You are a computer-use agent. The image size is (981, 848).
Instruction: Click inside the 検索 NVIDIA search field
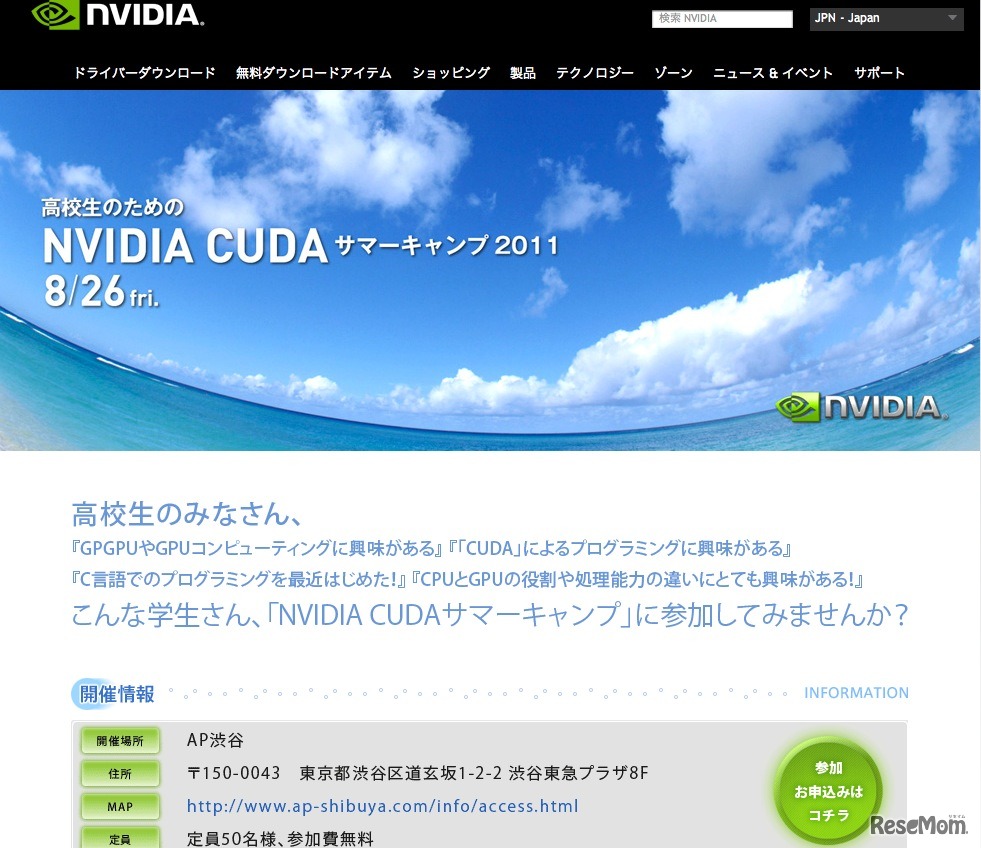[x=722, y=18]
